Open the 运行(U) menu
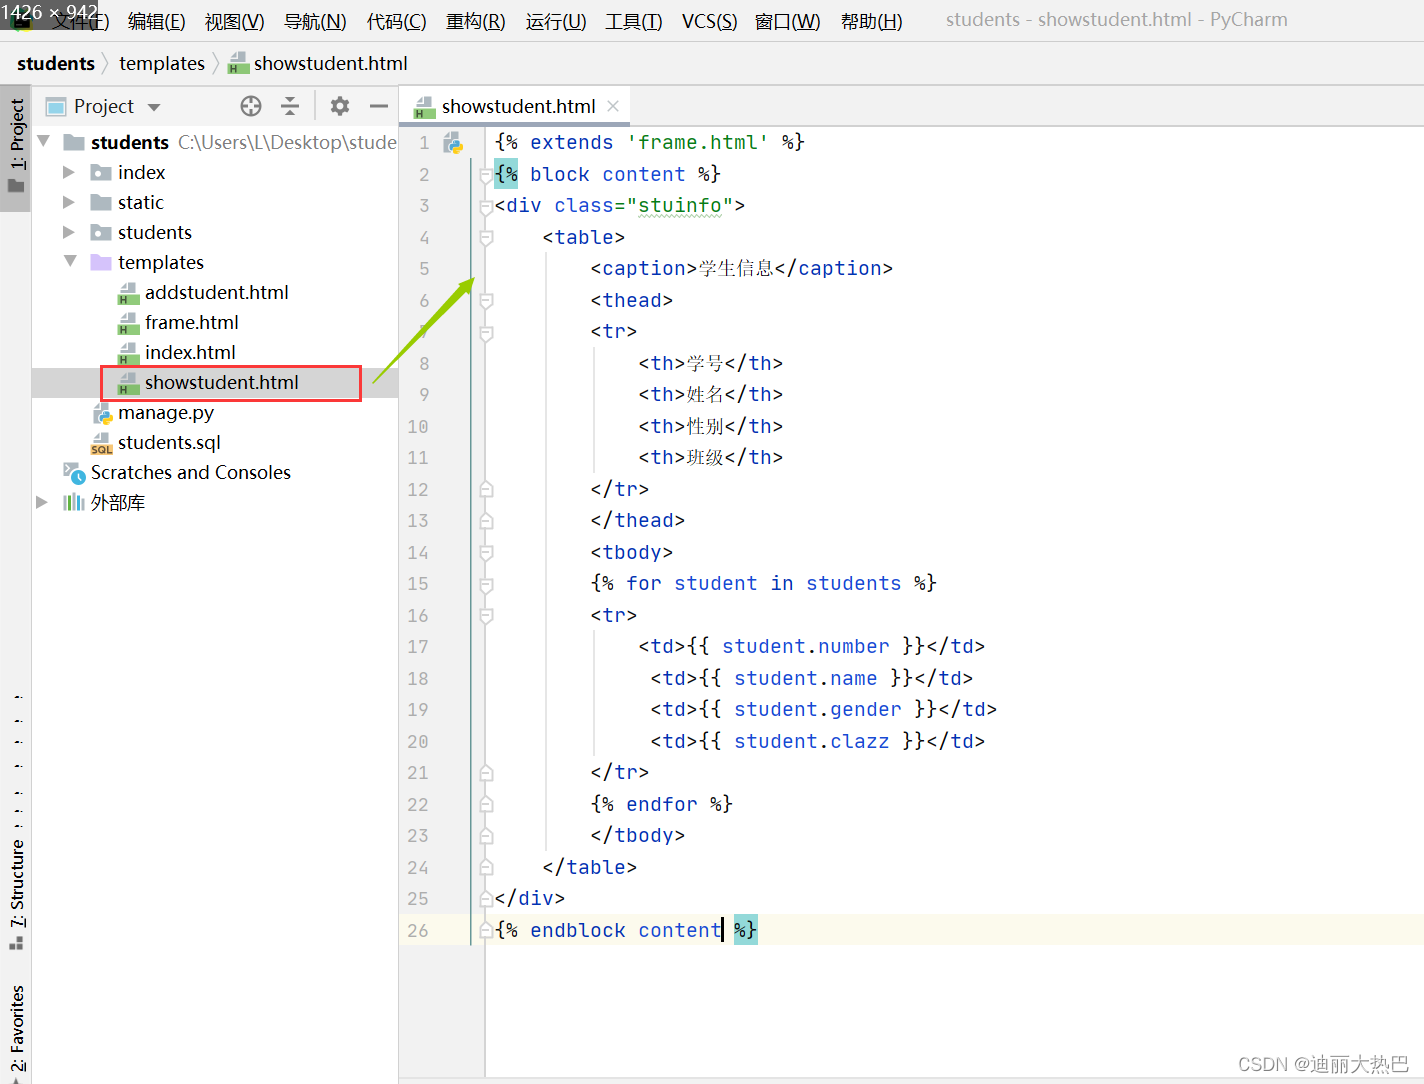The image size is (1424, 1084). pyautogui.click(x=556, y=21)
